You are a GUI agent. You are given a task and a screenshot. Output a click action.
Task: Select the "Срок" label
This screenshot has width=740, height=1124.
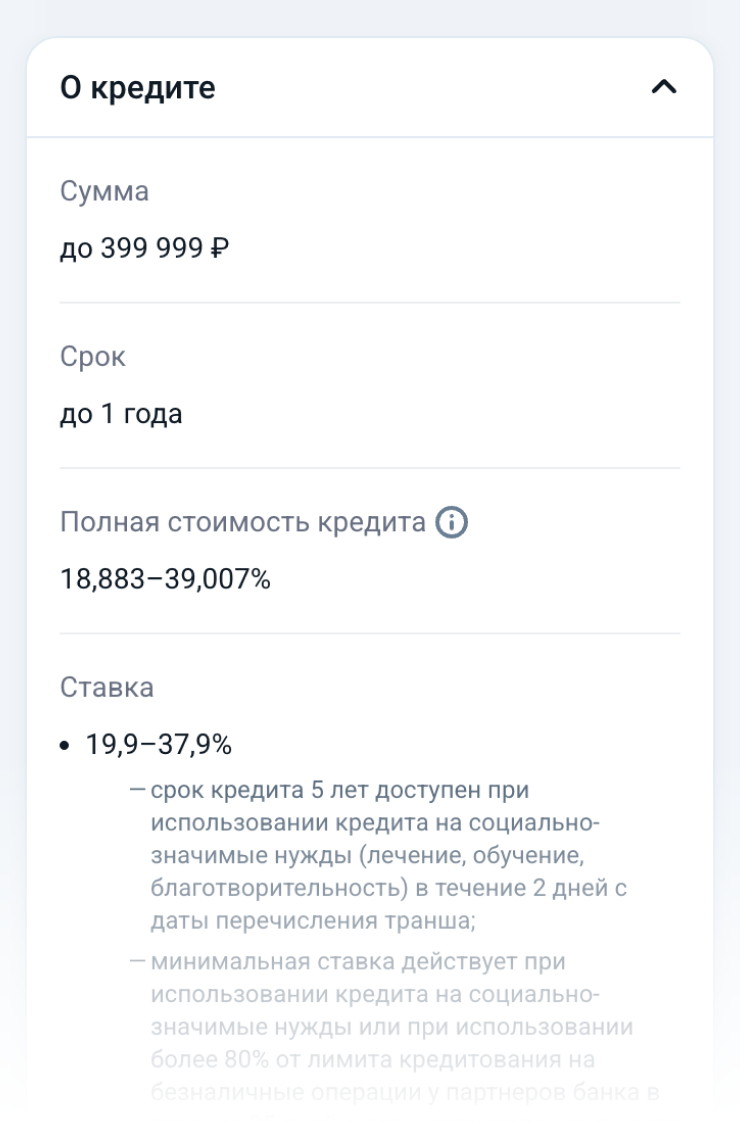[x=93, y=357]
